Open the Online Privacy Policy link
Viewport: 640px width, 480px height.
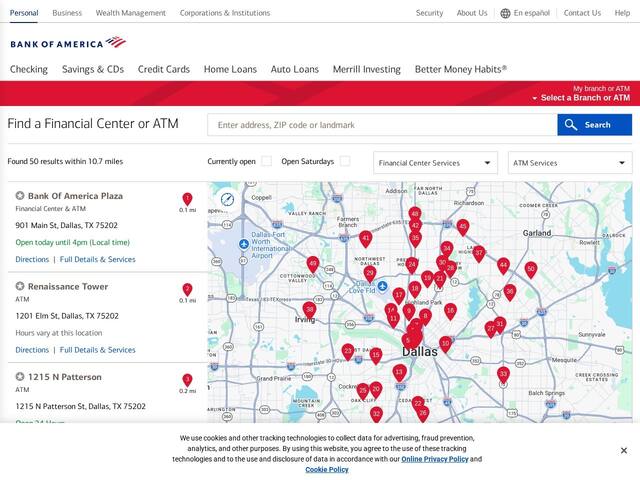click(x=435, y=459)
